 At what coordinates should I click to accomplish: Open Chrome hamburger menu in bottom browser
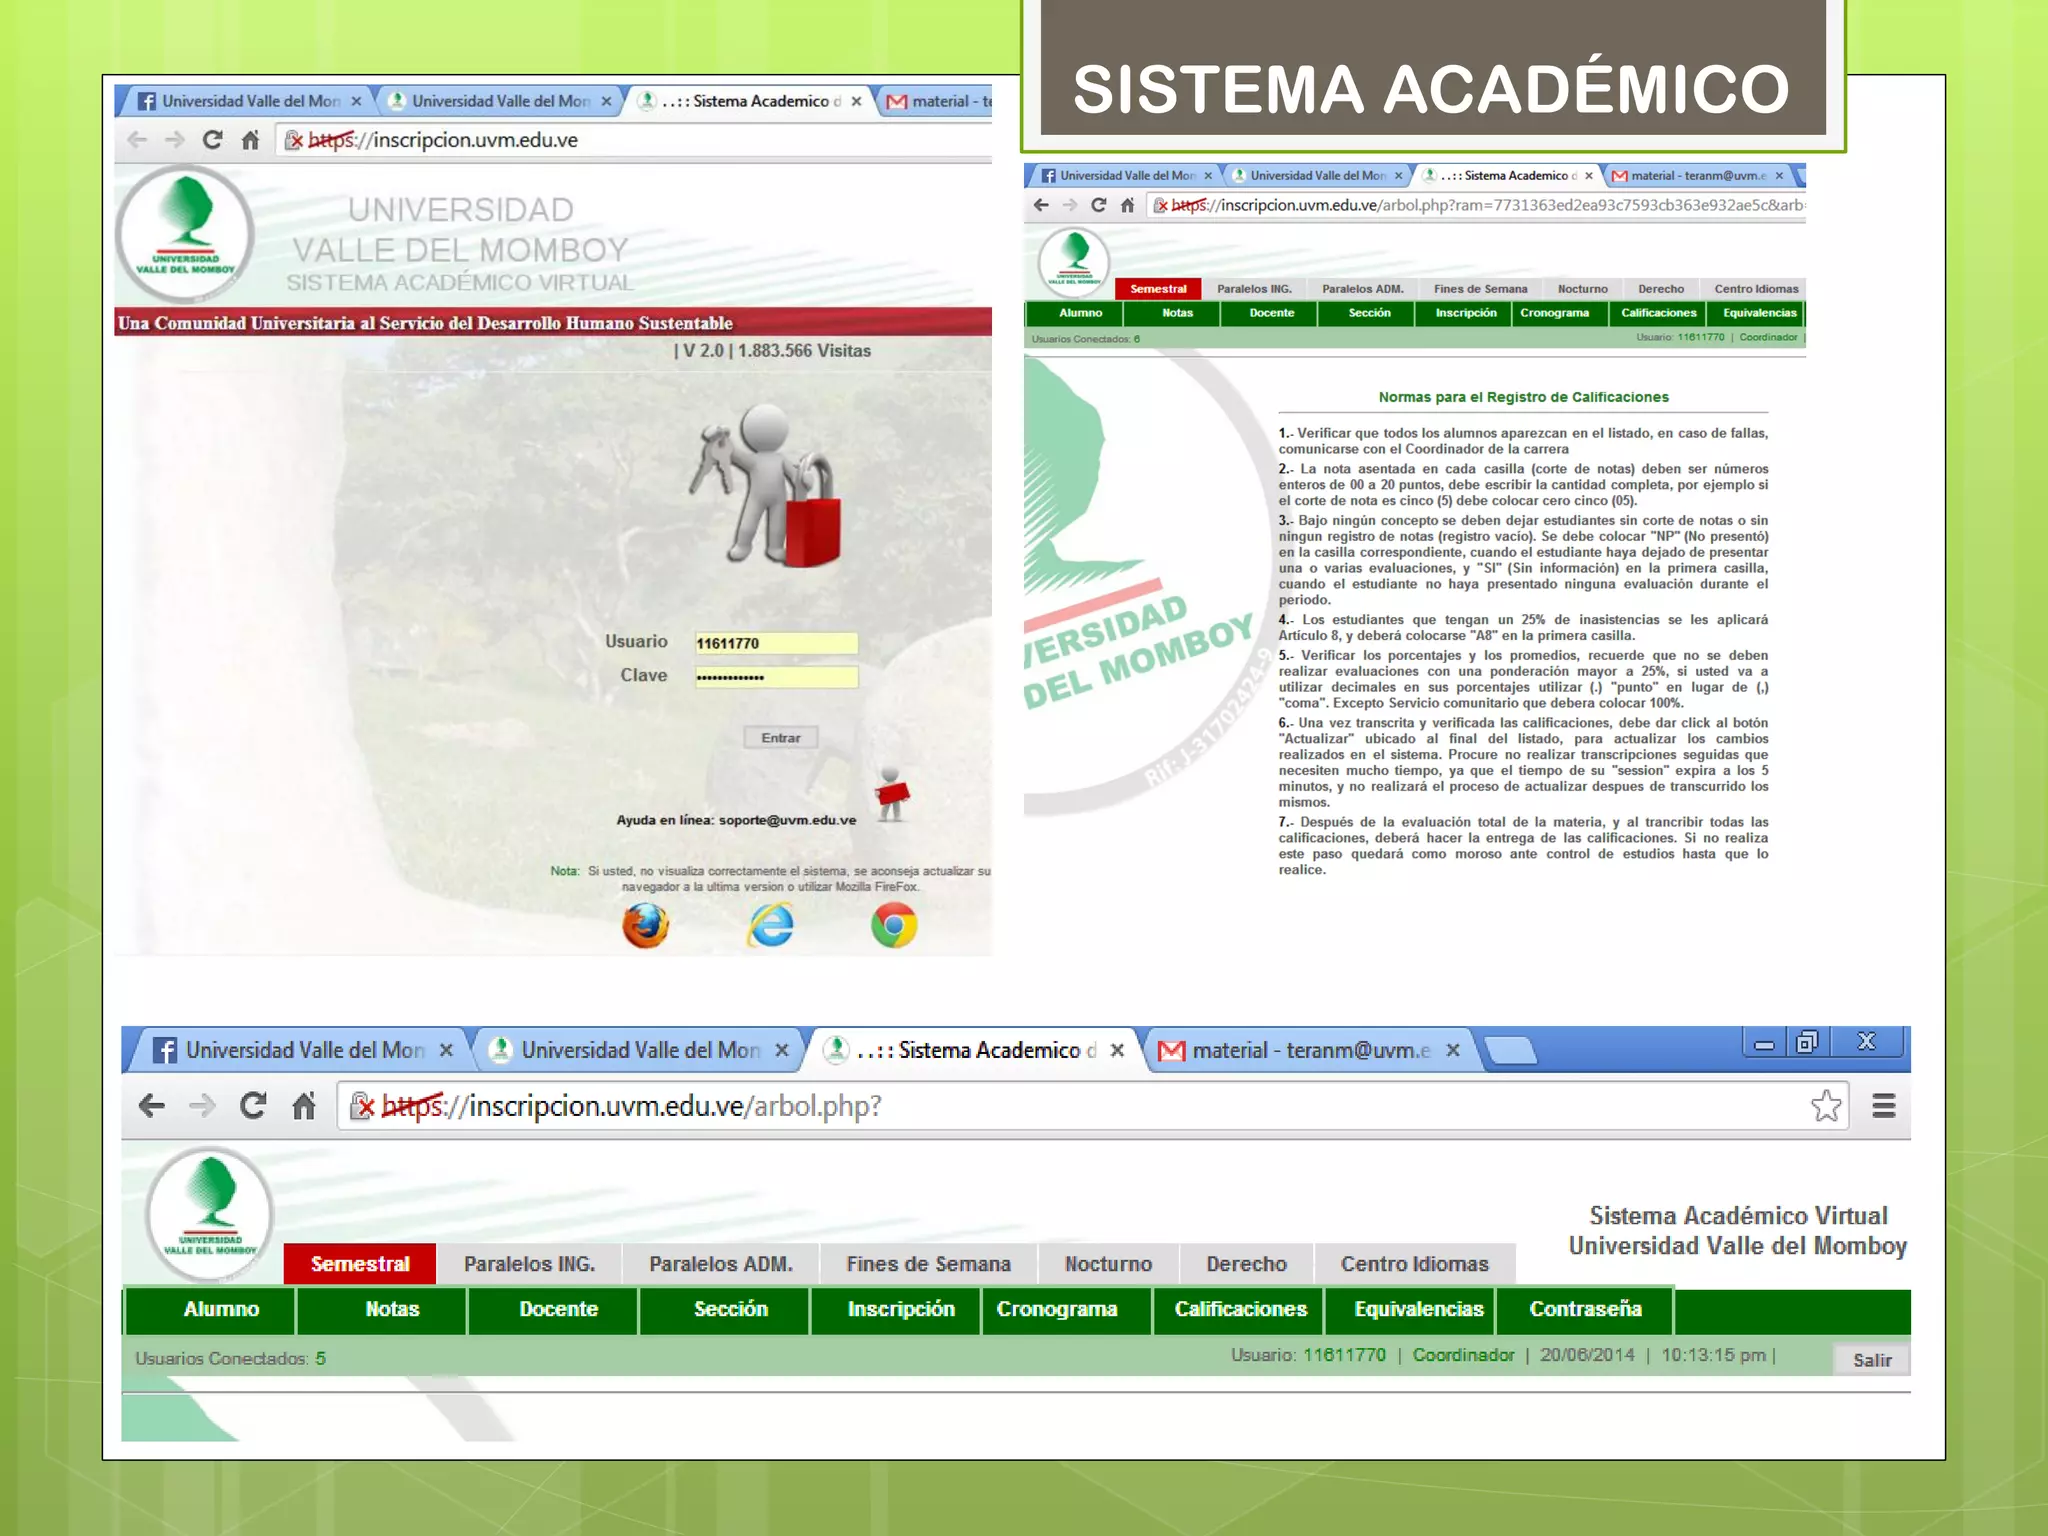[1884, 1105]
